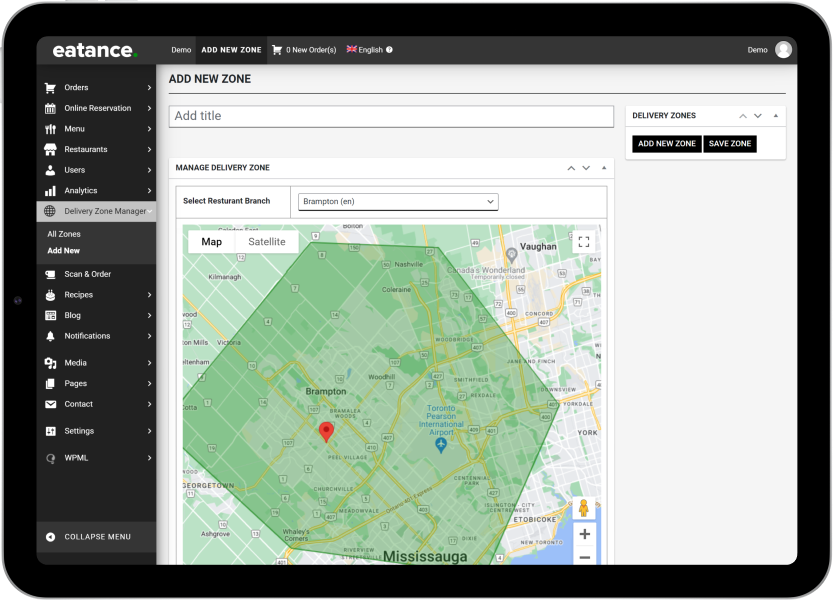Click the Pages icon in sidebar
The image size is (833, 600).
pyautogui.click(x=50, y=384)
